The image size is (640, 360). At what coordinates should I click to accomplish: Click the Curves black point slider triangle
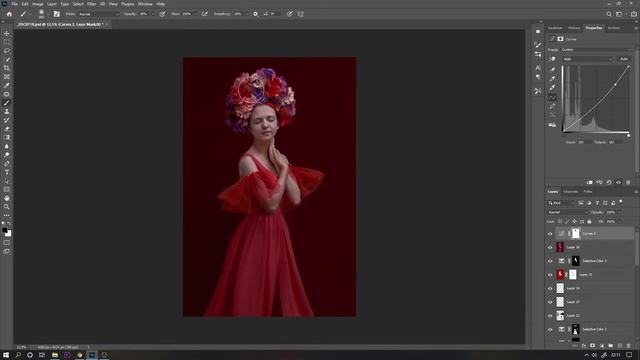pos(563,135)
